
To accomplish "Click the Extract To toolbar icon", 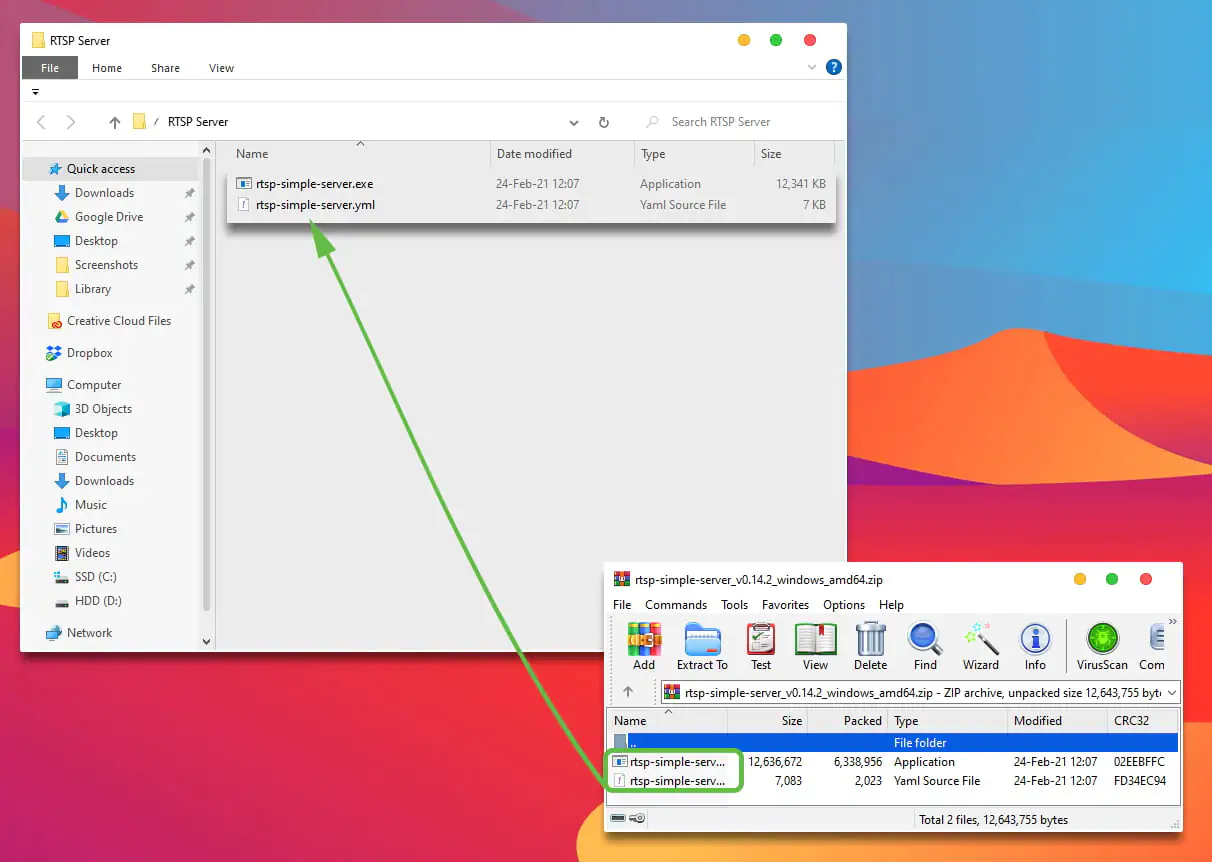I will tap(702, 646).
